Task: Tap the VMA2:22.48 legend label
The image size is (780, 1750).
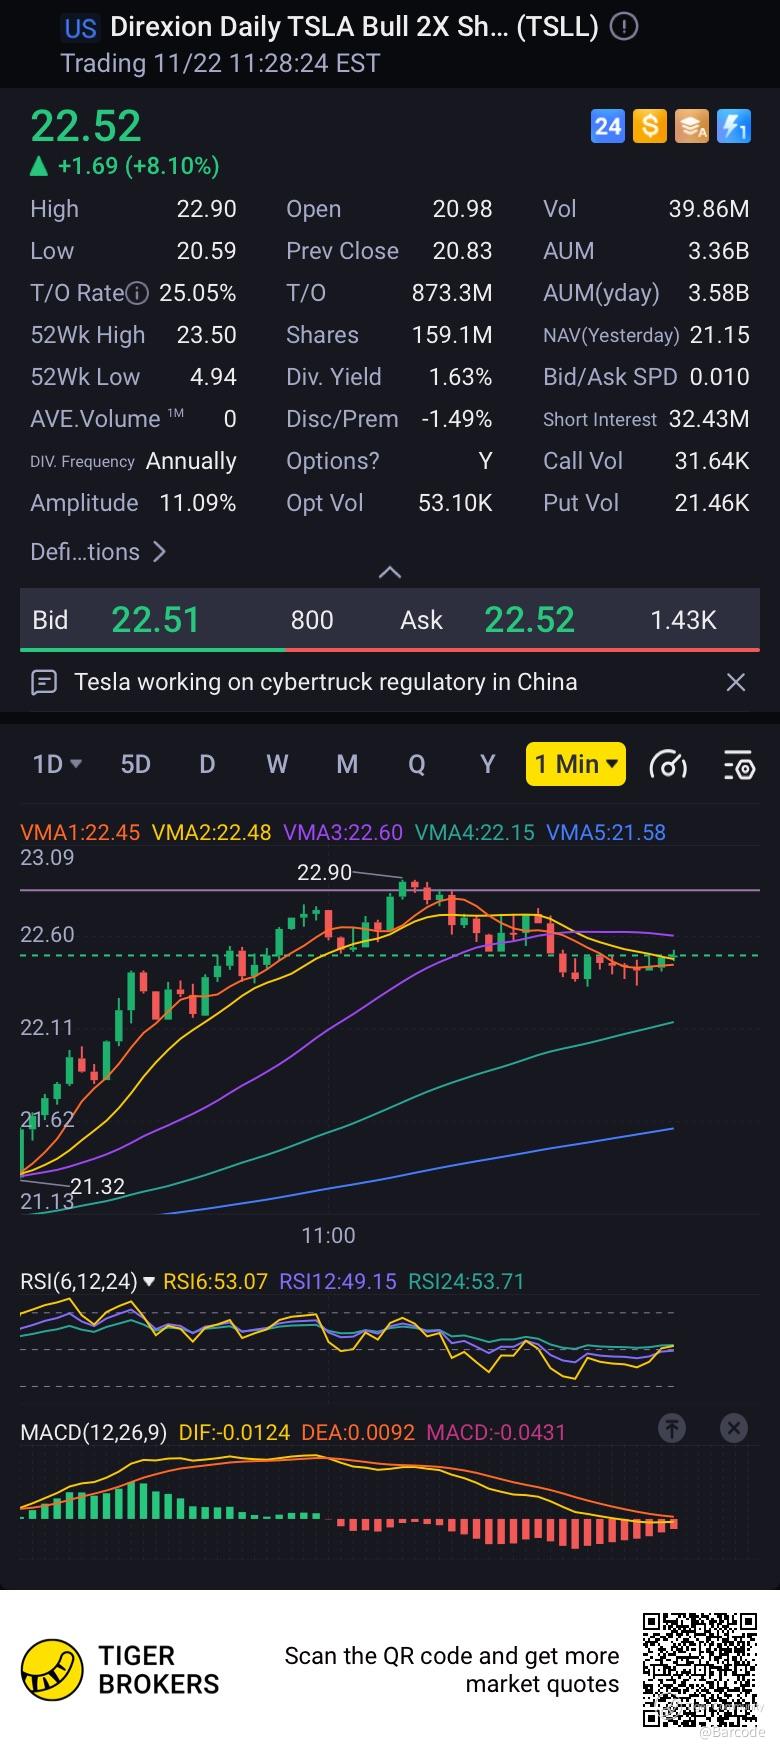Action: coord(211,832)
